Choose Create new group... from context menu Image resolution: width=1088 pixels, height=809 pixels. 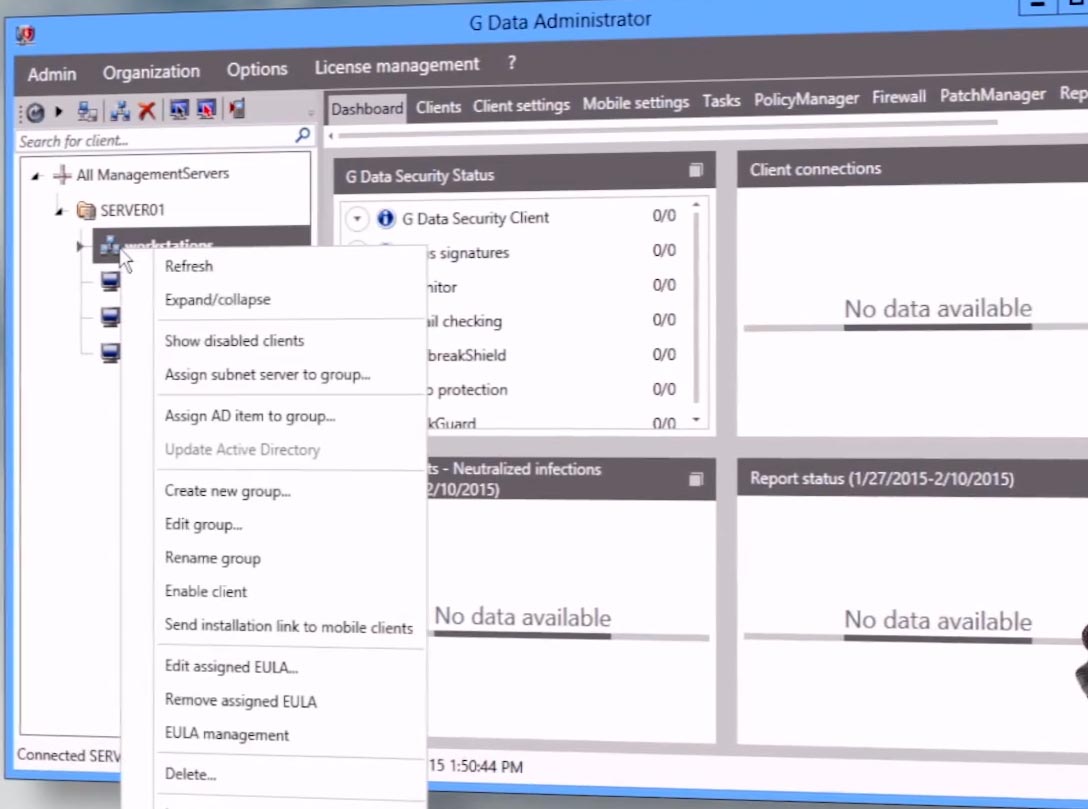tap(228, 491)
